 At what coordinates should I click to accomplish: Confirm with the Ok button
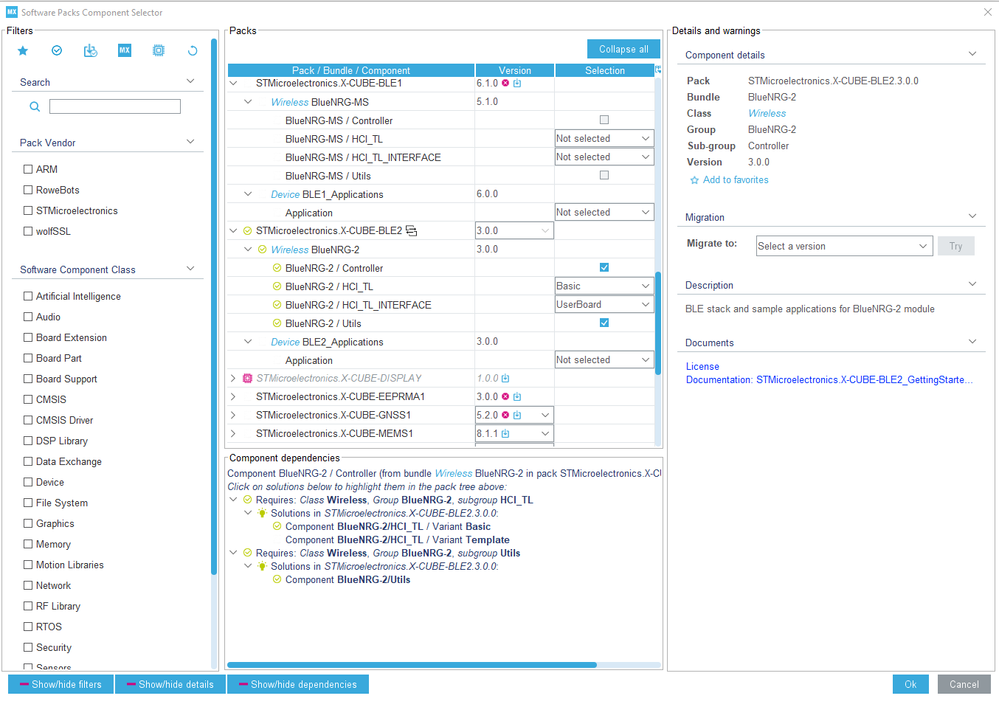[x=910, y=684]
